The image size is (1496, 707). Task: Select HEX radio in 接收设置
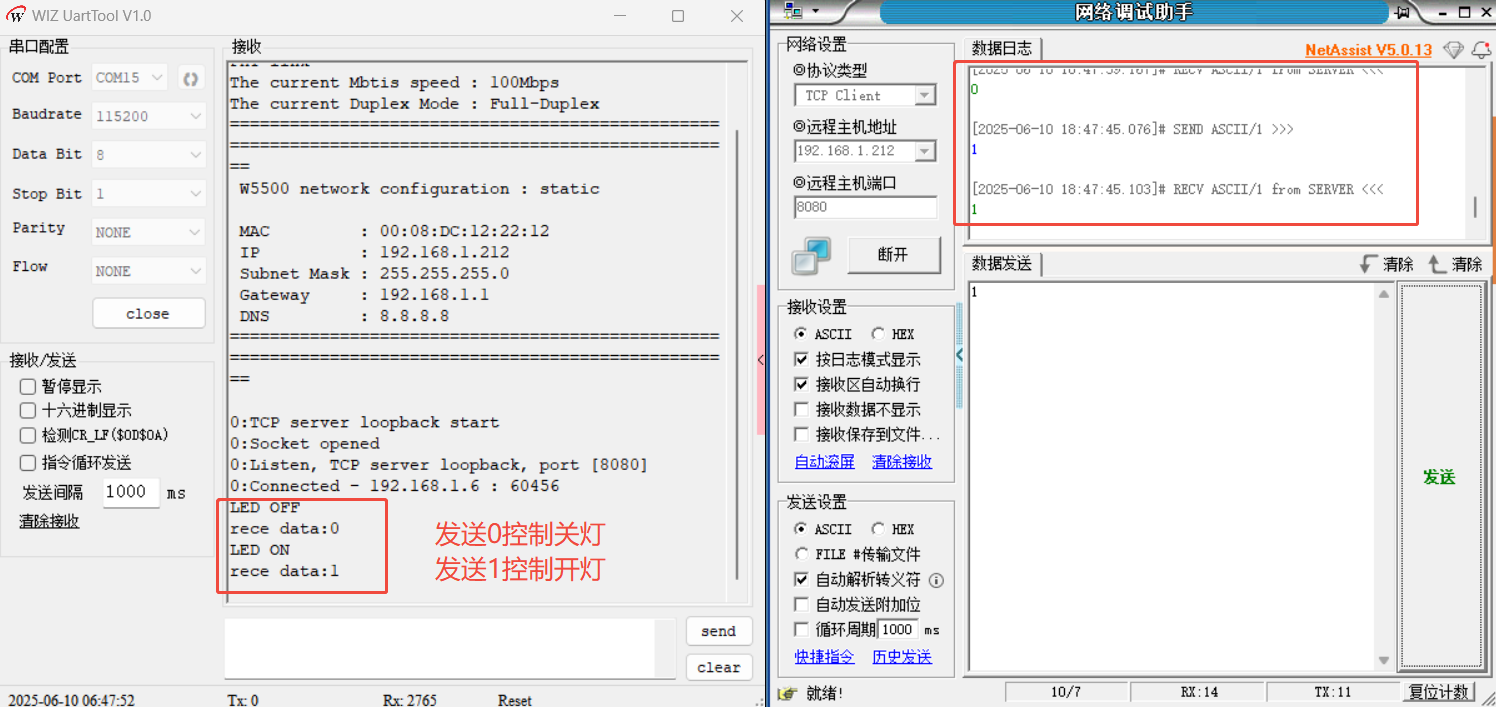pyautogui.click(x=877, y=334)
